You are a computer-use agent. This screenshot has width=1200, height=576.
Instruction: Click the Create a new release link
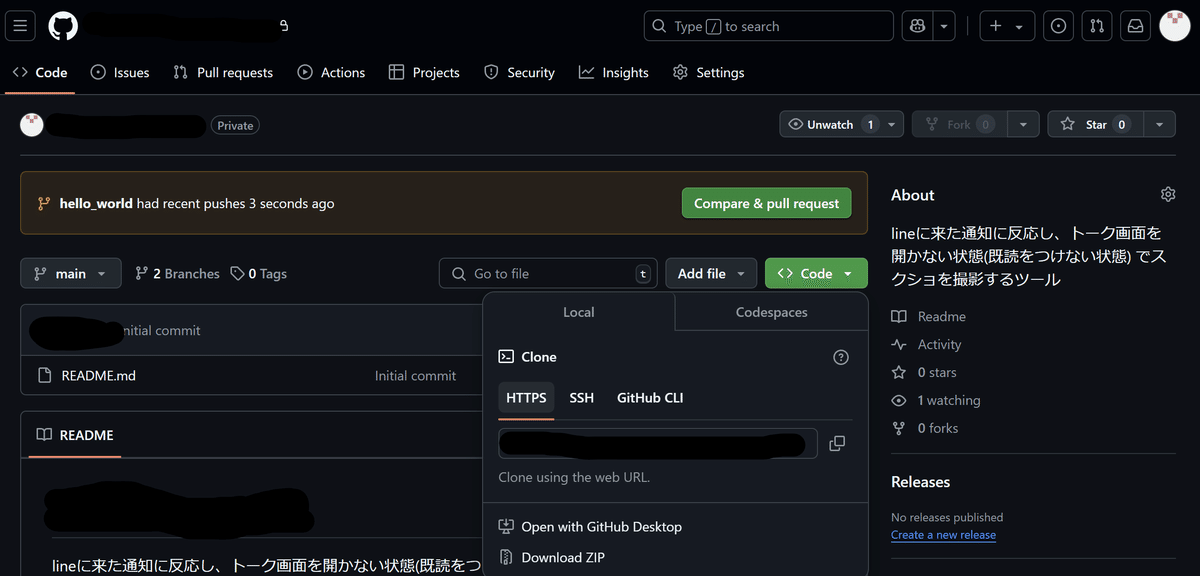(x=943, y=535)
